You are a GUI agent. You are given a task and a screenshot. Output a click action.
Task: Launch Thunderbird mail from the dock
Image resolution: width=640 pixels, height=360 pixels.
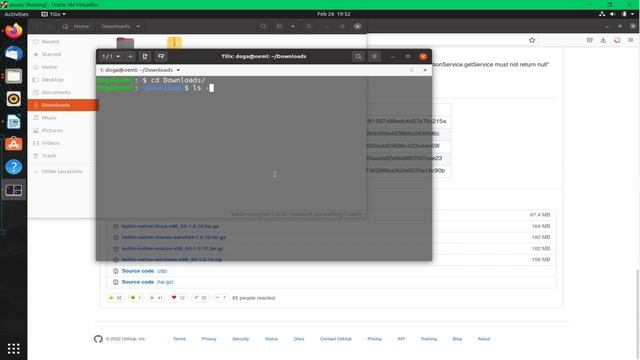[x=13, y=53]
